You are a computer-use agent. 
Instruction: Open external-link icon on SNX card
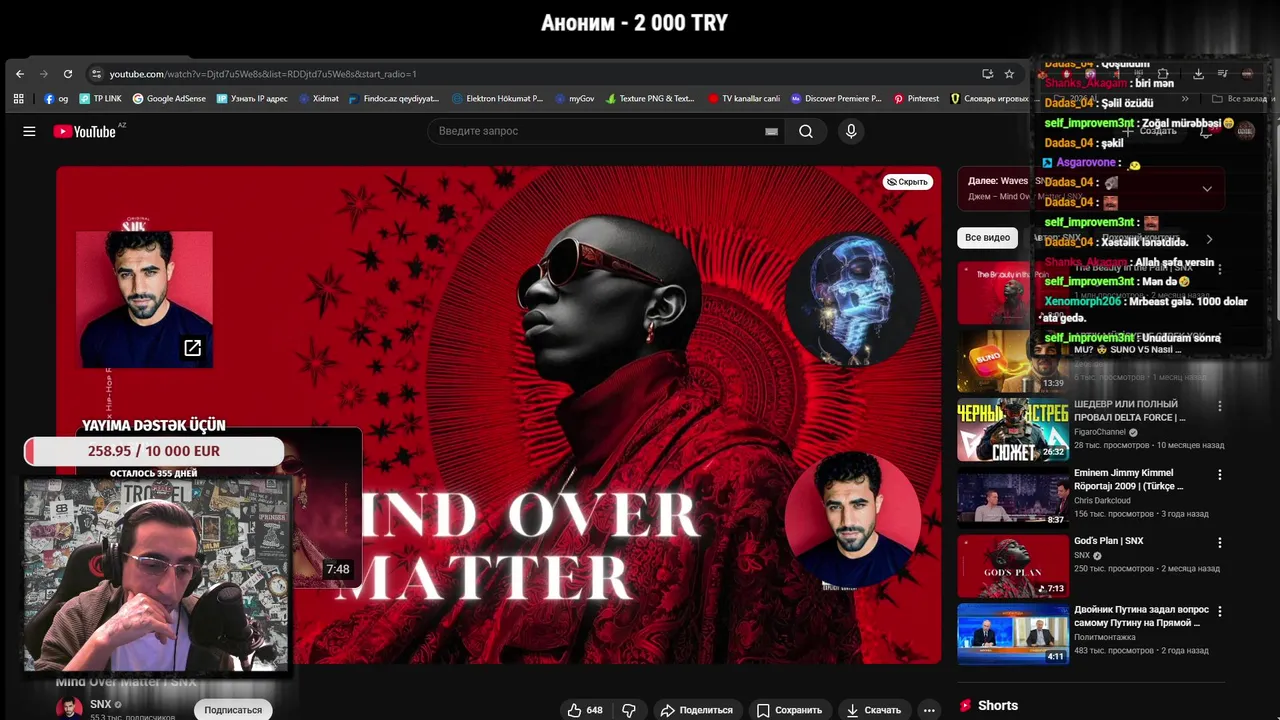(192, 348)
